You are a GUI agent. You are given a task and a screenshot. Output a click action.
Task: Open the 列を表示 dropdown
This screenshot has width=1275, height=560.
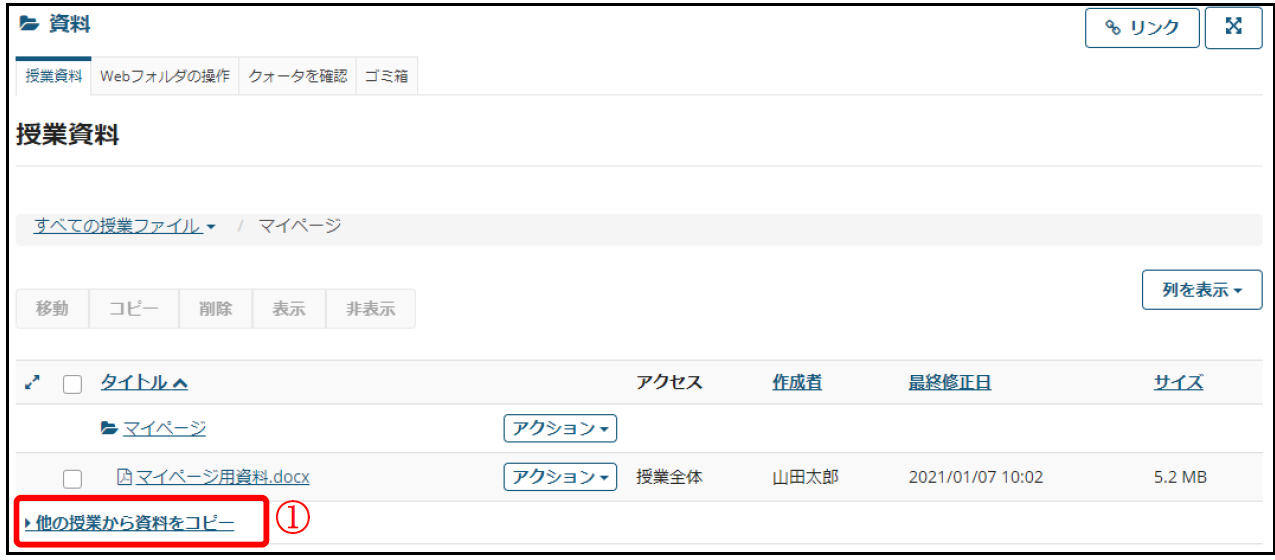coord(1202,290)
